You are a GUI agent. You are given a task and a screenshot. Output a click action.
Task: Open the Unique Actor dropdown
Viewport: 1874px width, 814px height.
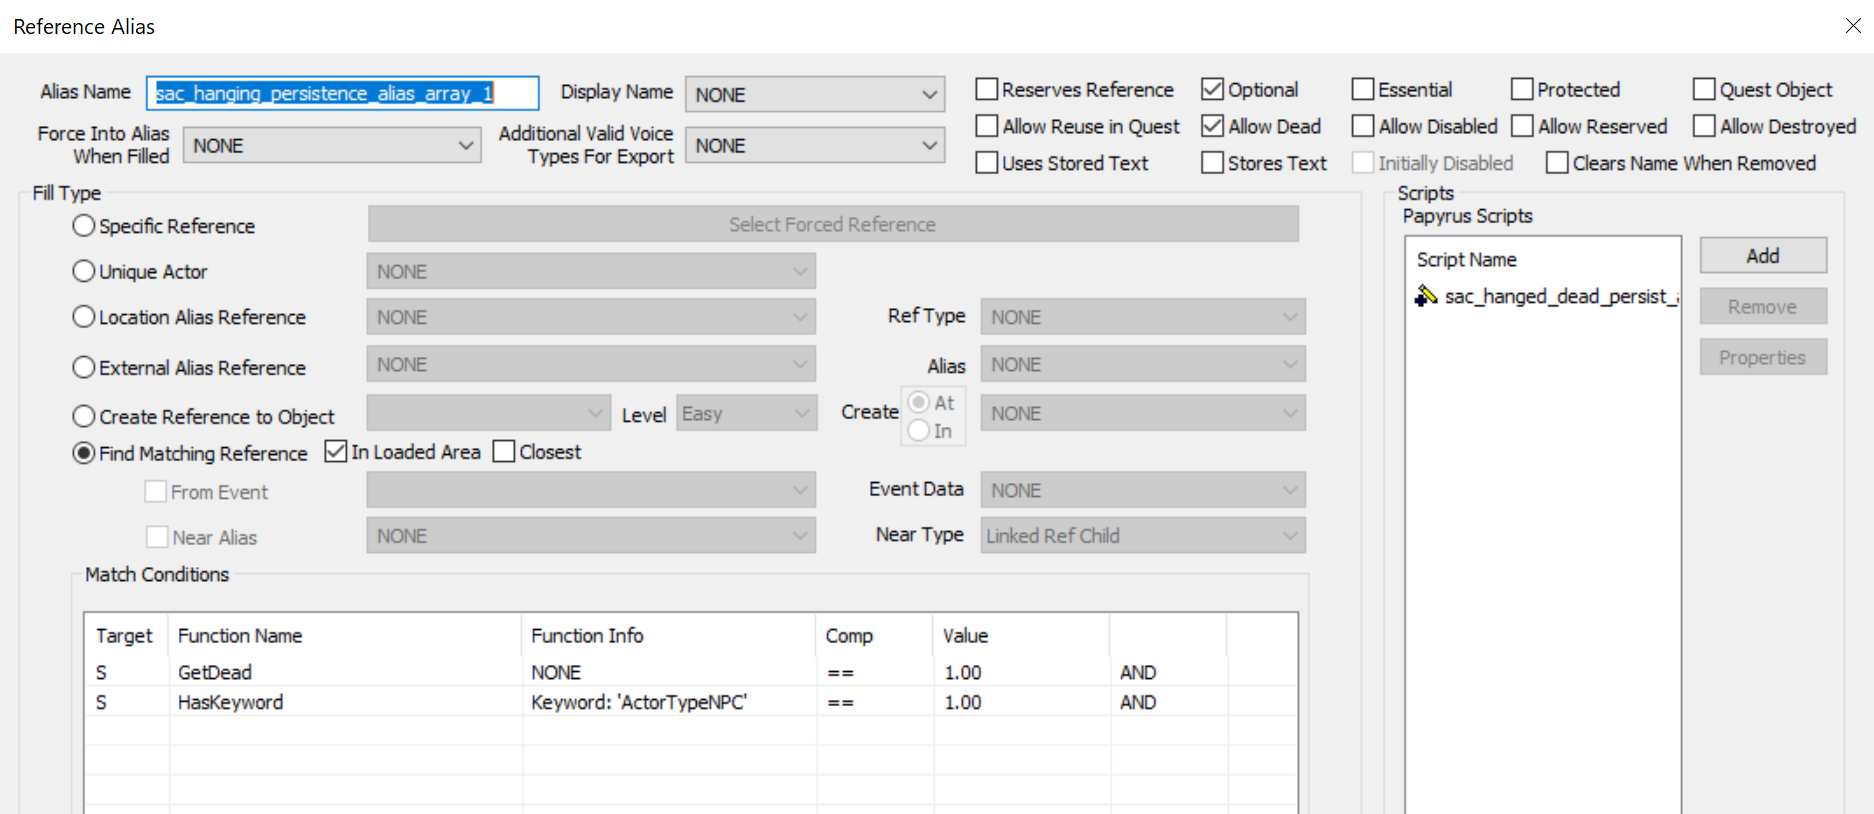[591, 271]
